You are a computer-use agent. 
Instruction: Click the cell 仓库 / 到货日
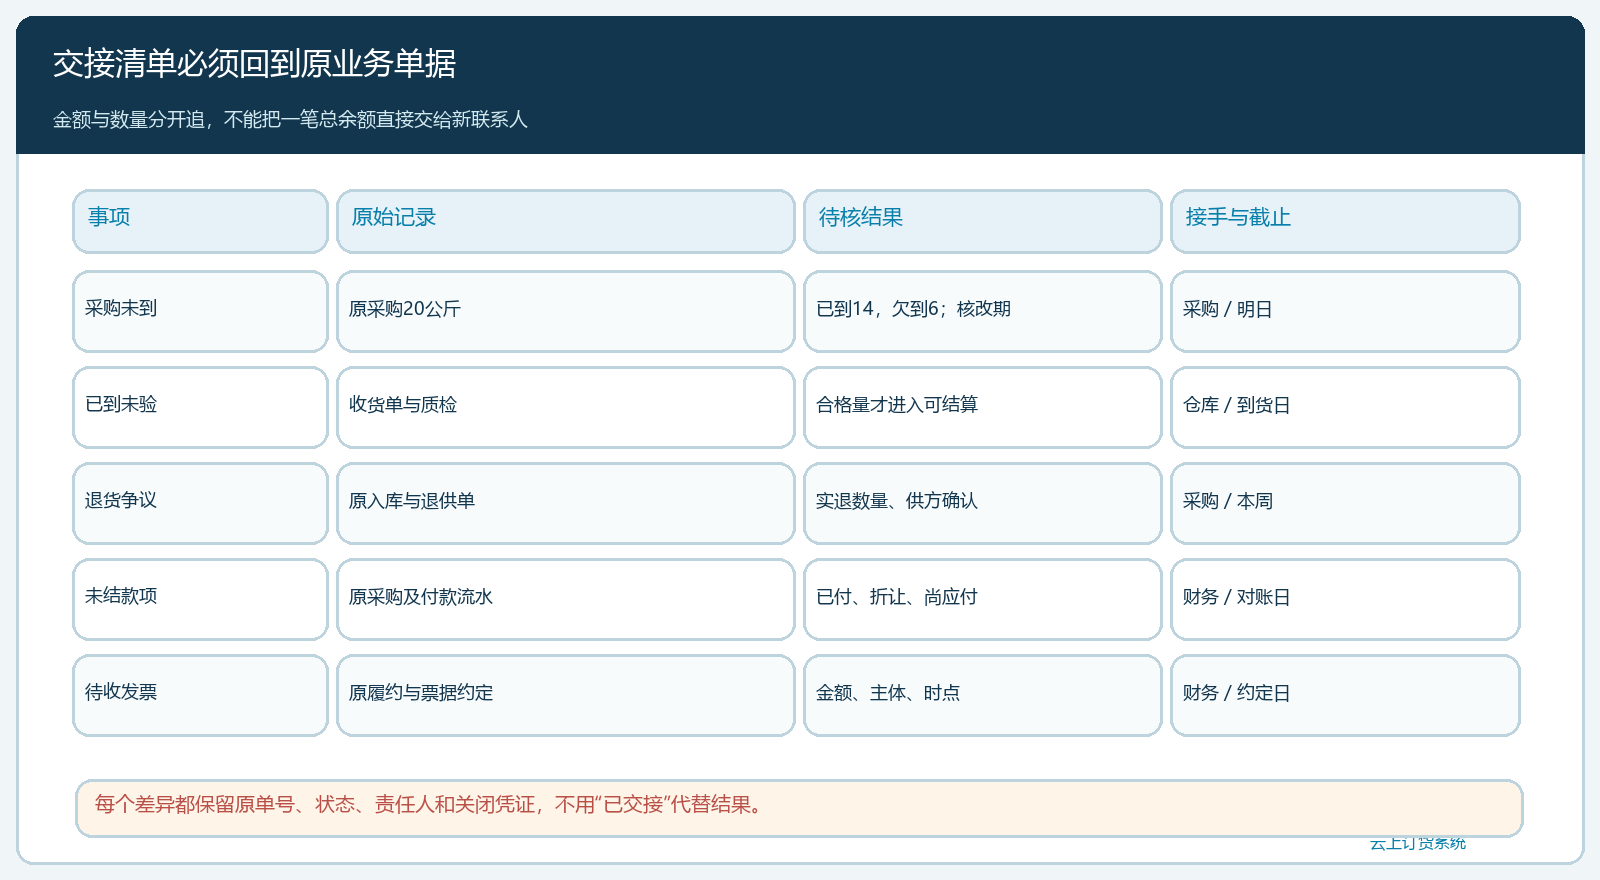tap(1345, 407)
